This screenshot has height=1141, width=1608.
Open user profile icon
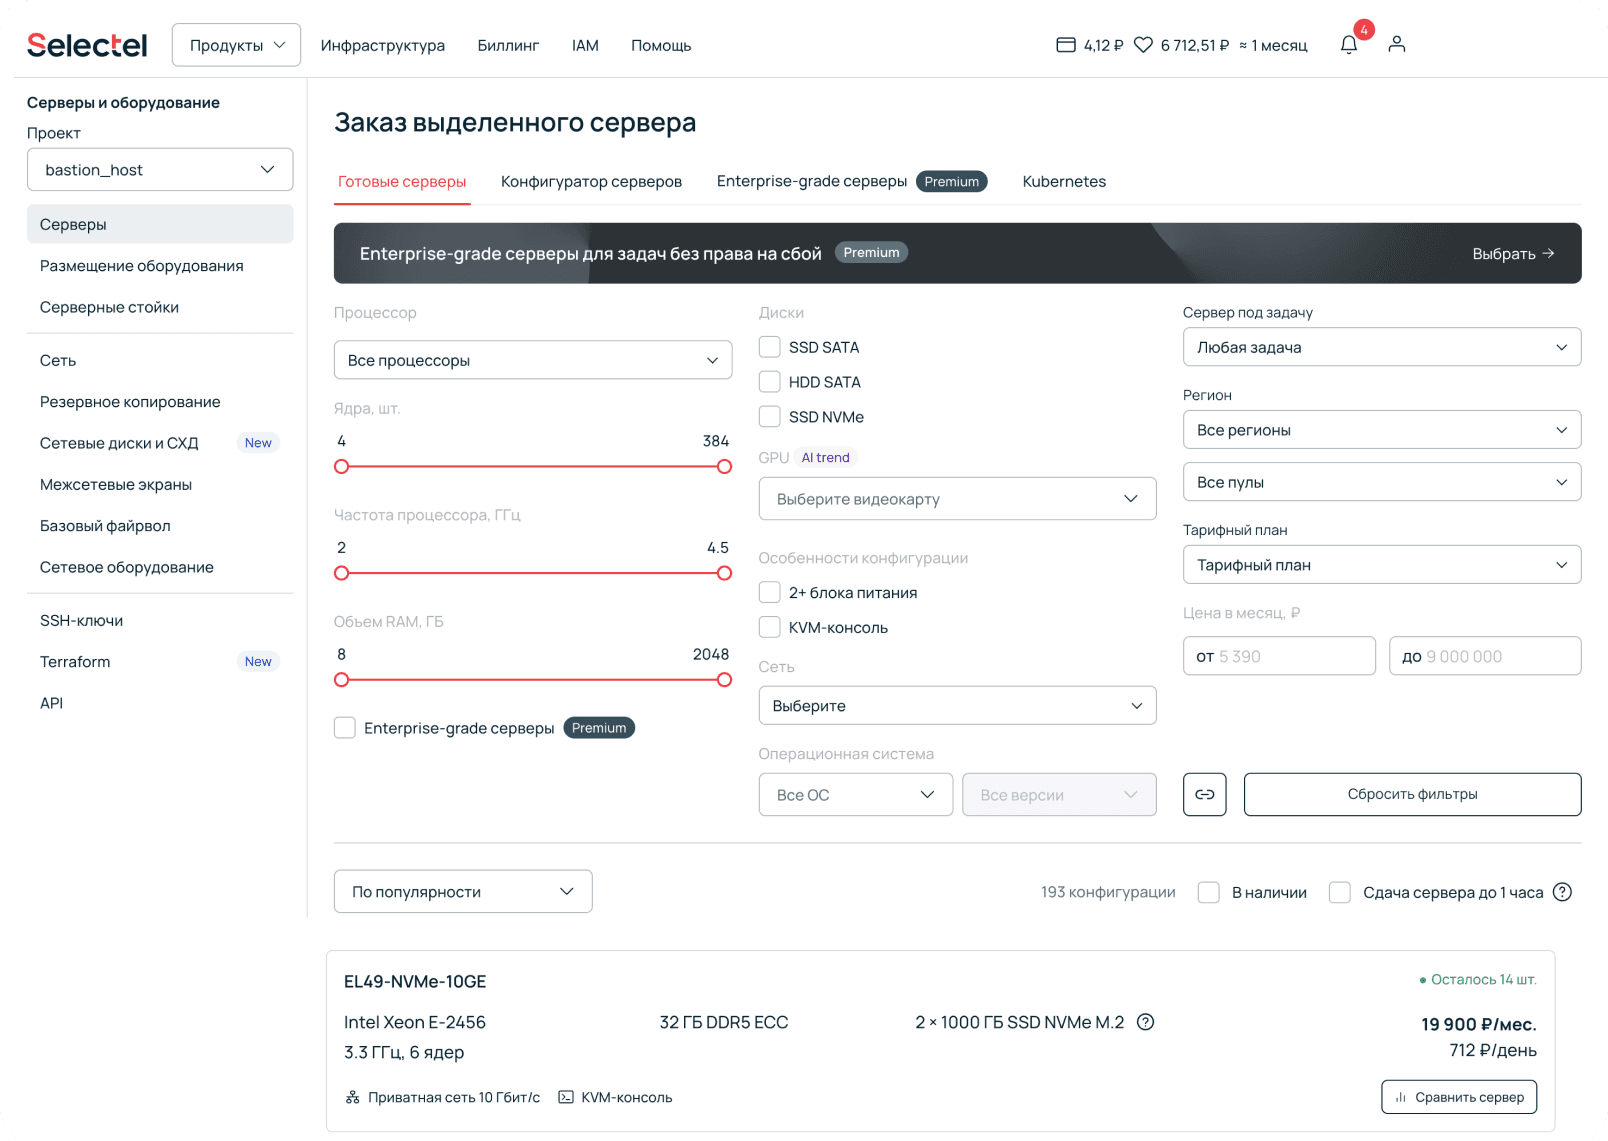point(1397,44)
